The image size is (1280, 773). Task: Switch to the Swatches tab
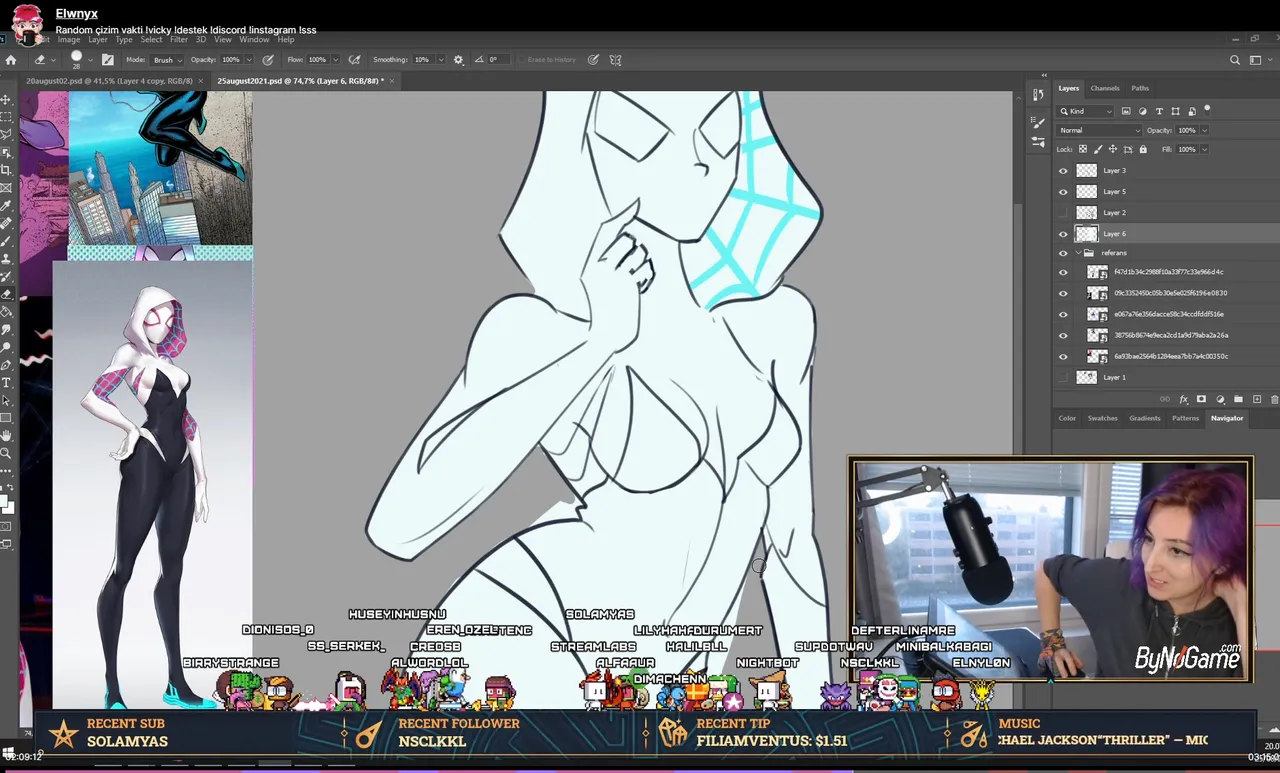coord(1102,418)
